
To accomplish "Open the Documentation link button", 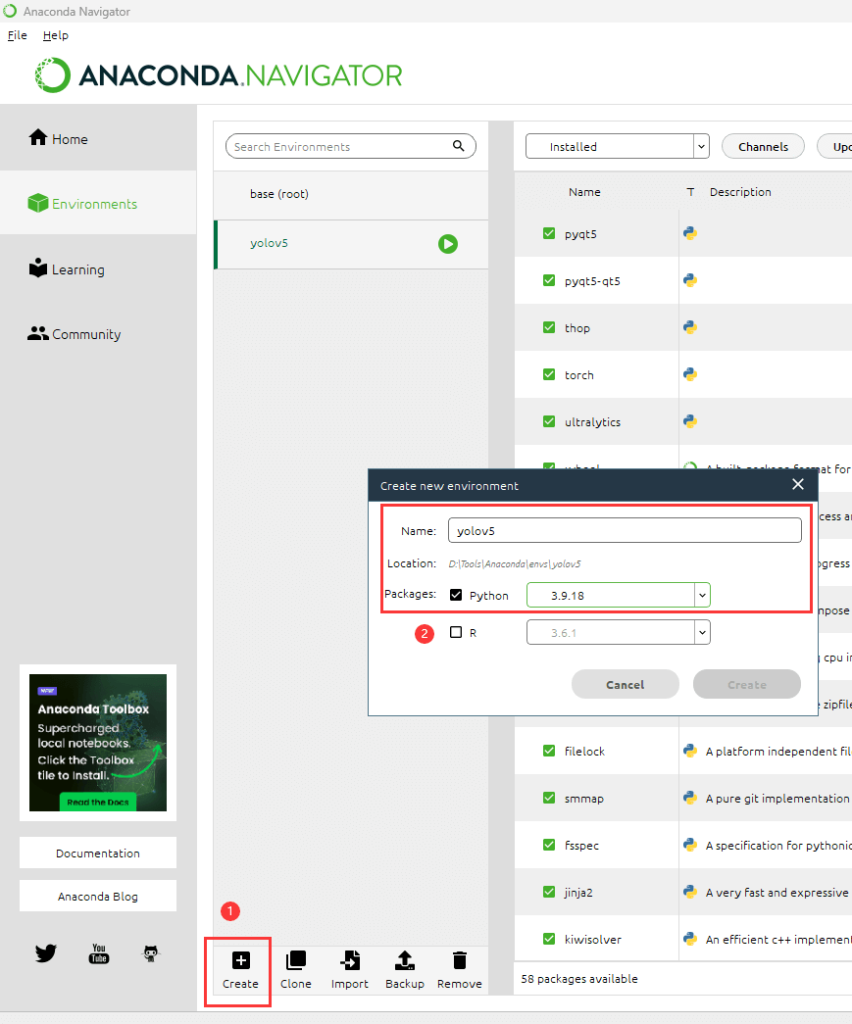I will pyautogui.click(x=98, y=853).
